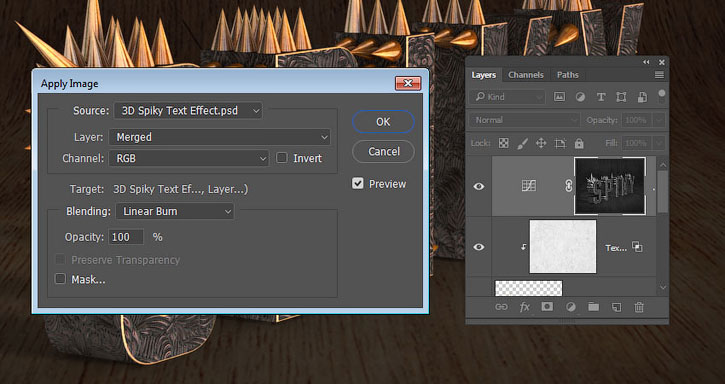Image resolution: width=725 pixels, height=384 pixels.
Task: Lock transparent pixels icon
Action: [504, 143]
